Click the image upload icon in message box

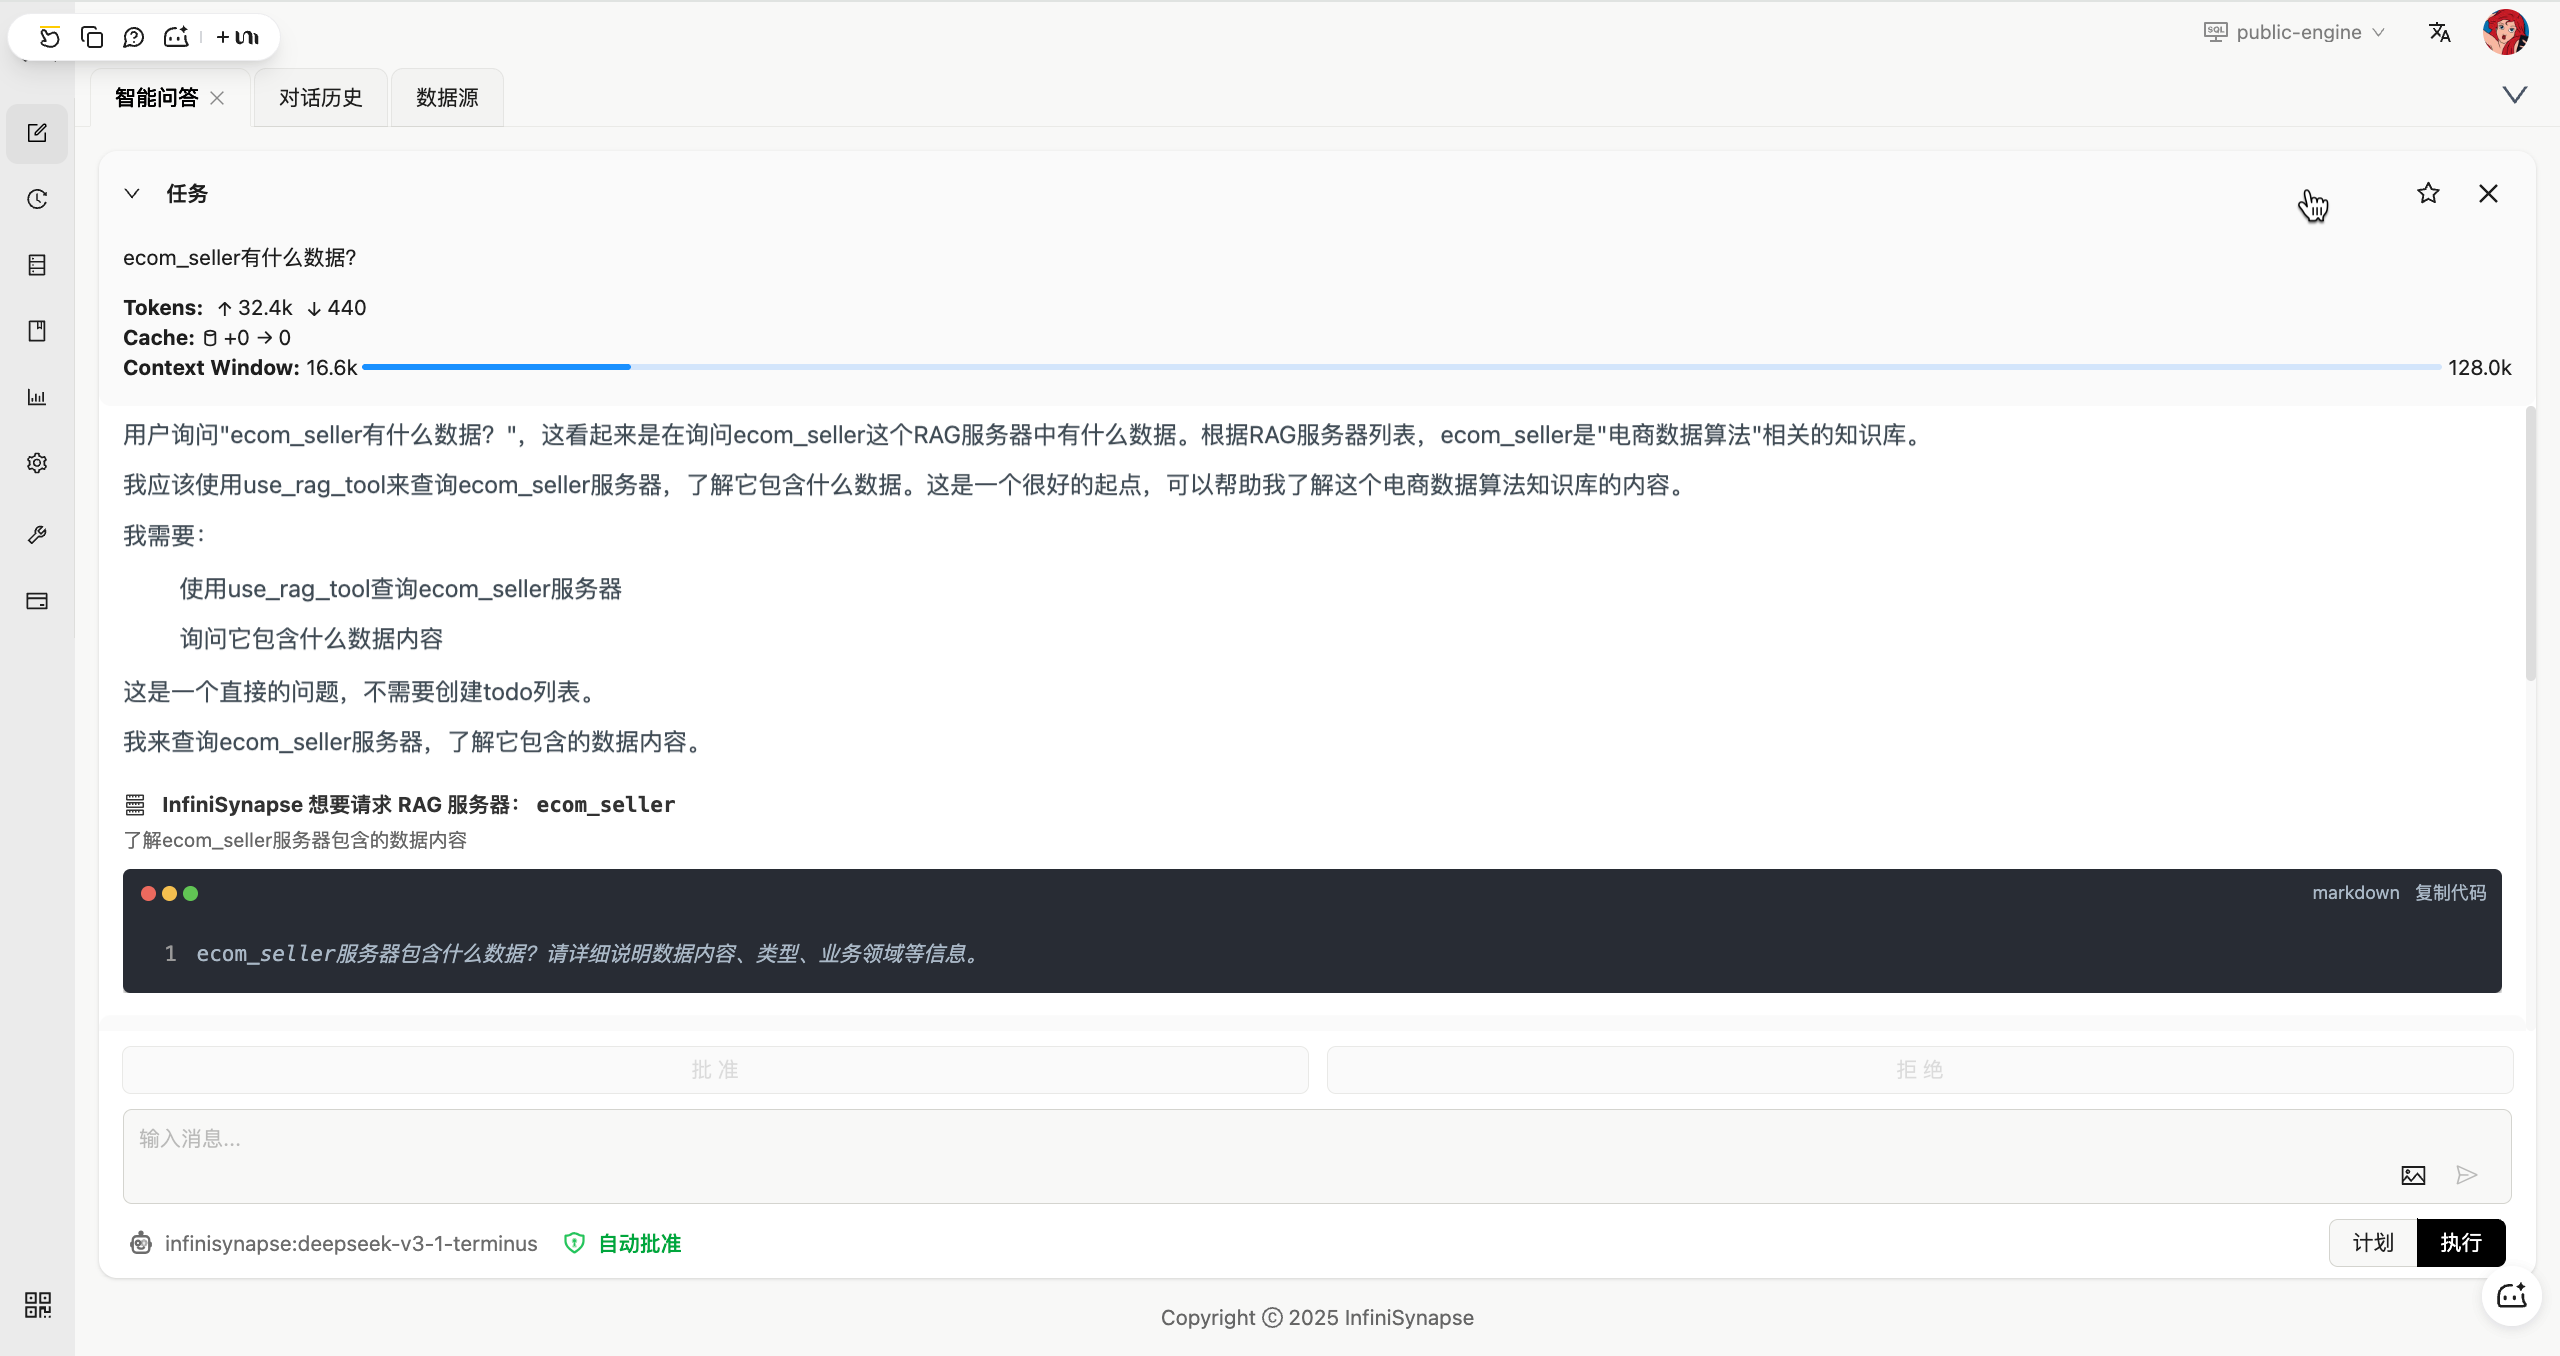point(2413,1175)
